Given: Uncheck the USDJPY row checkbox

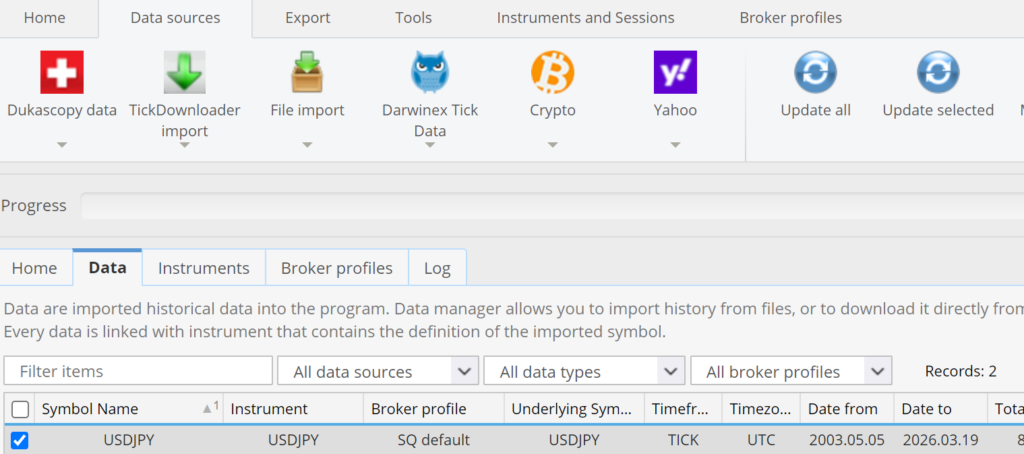Looking at the screenshot, I should pos(20,440).
